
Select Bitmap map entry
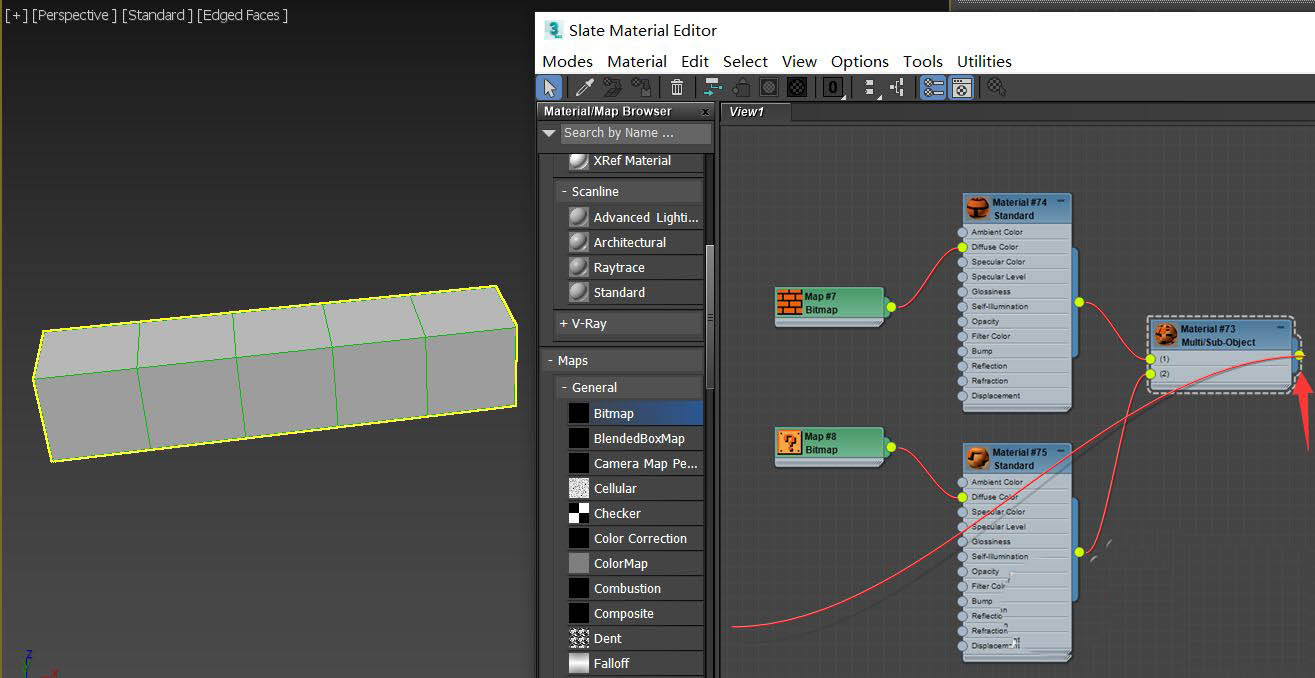(634, 413)
